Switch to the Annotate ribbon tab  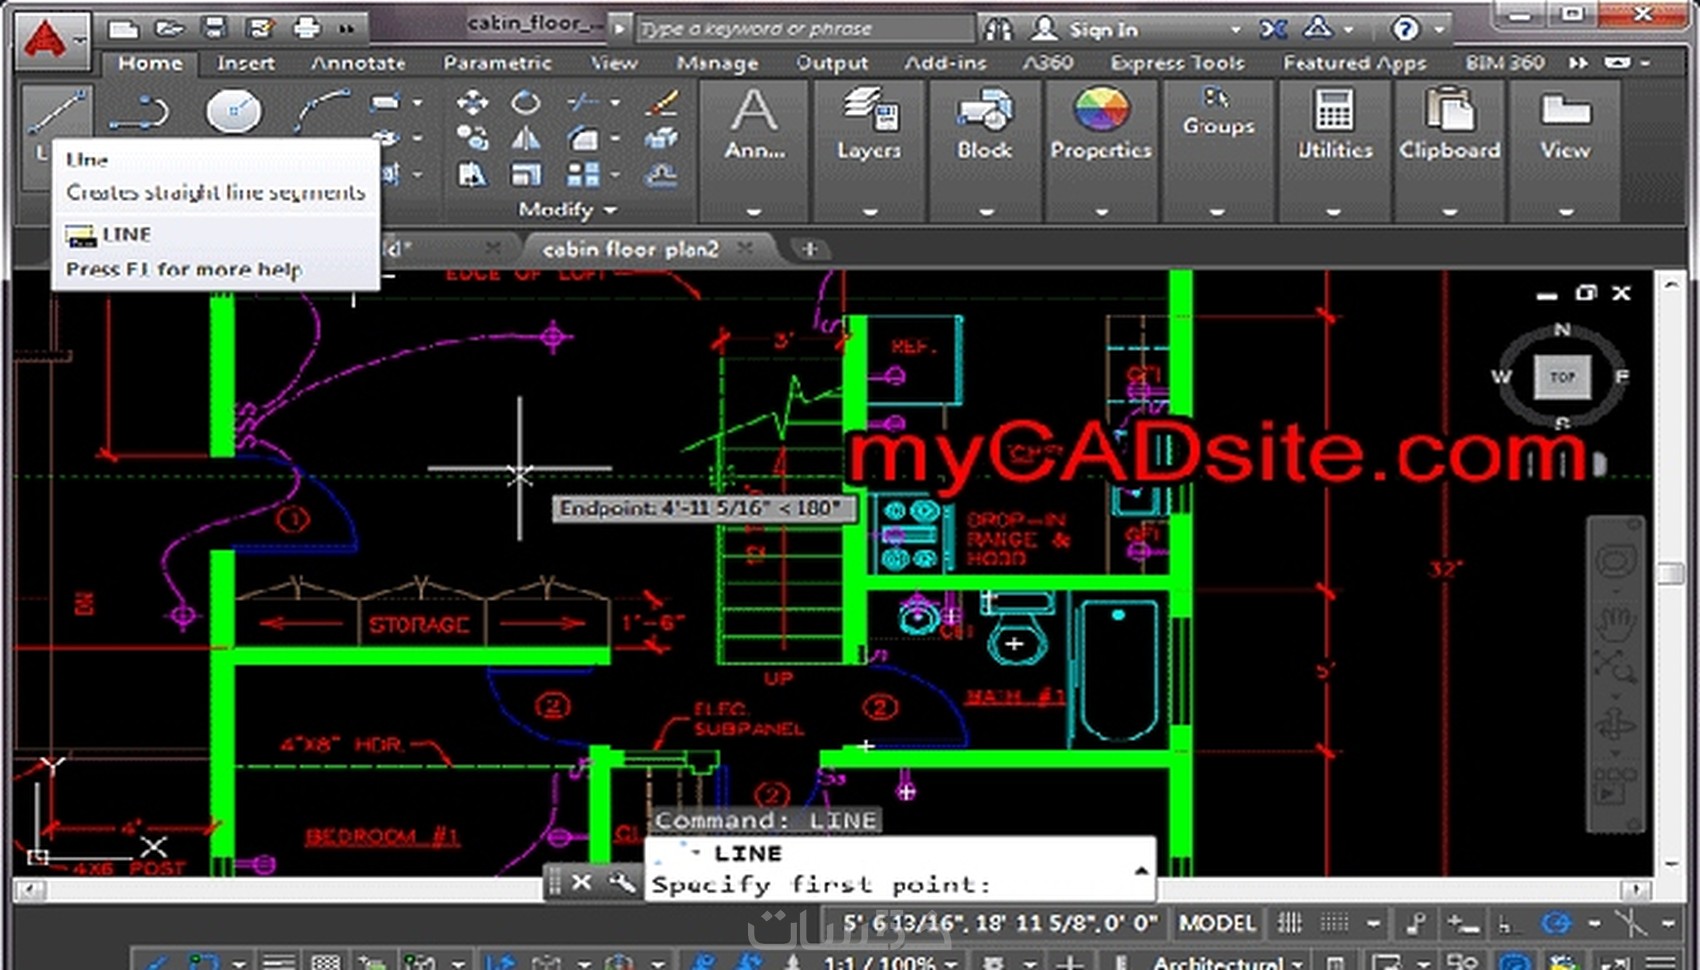click(x=358, y=63)
